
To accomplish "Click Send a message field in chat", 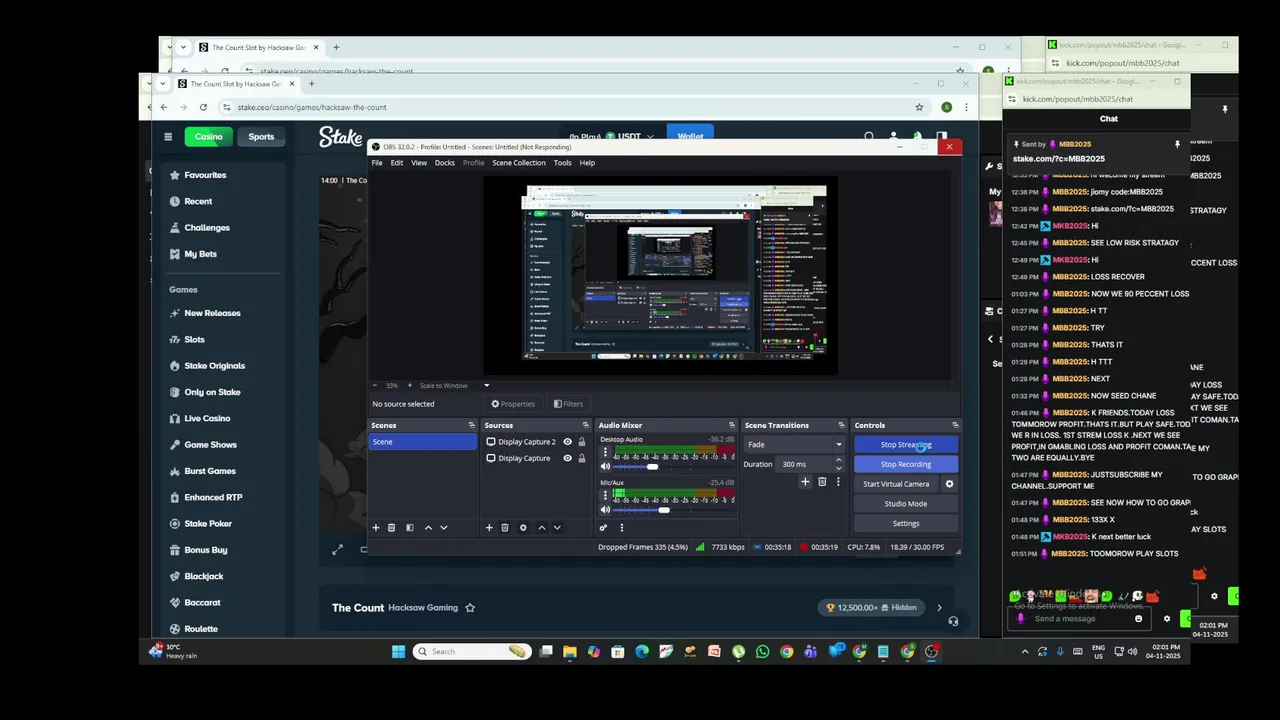I will coord(1078,619).
